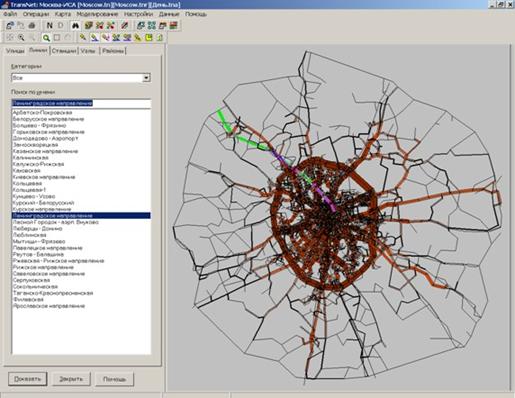Switch to the Станции tab
This screenshot has width=515, height=398.
64,51
